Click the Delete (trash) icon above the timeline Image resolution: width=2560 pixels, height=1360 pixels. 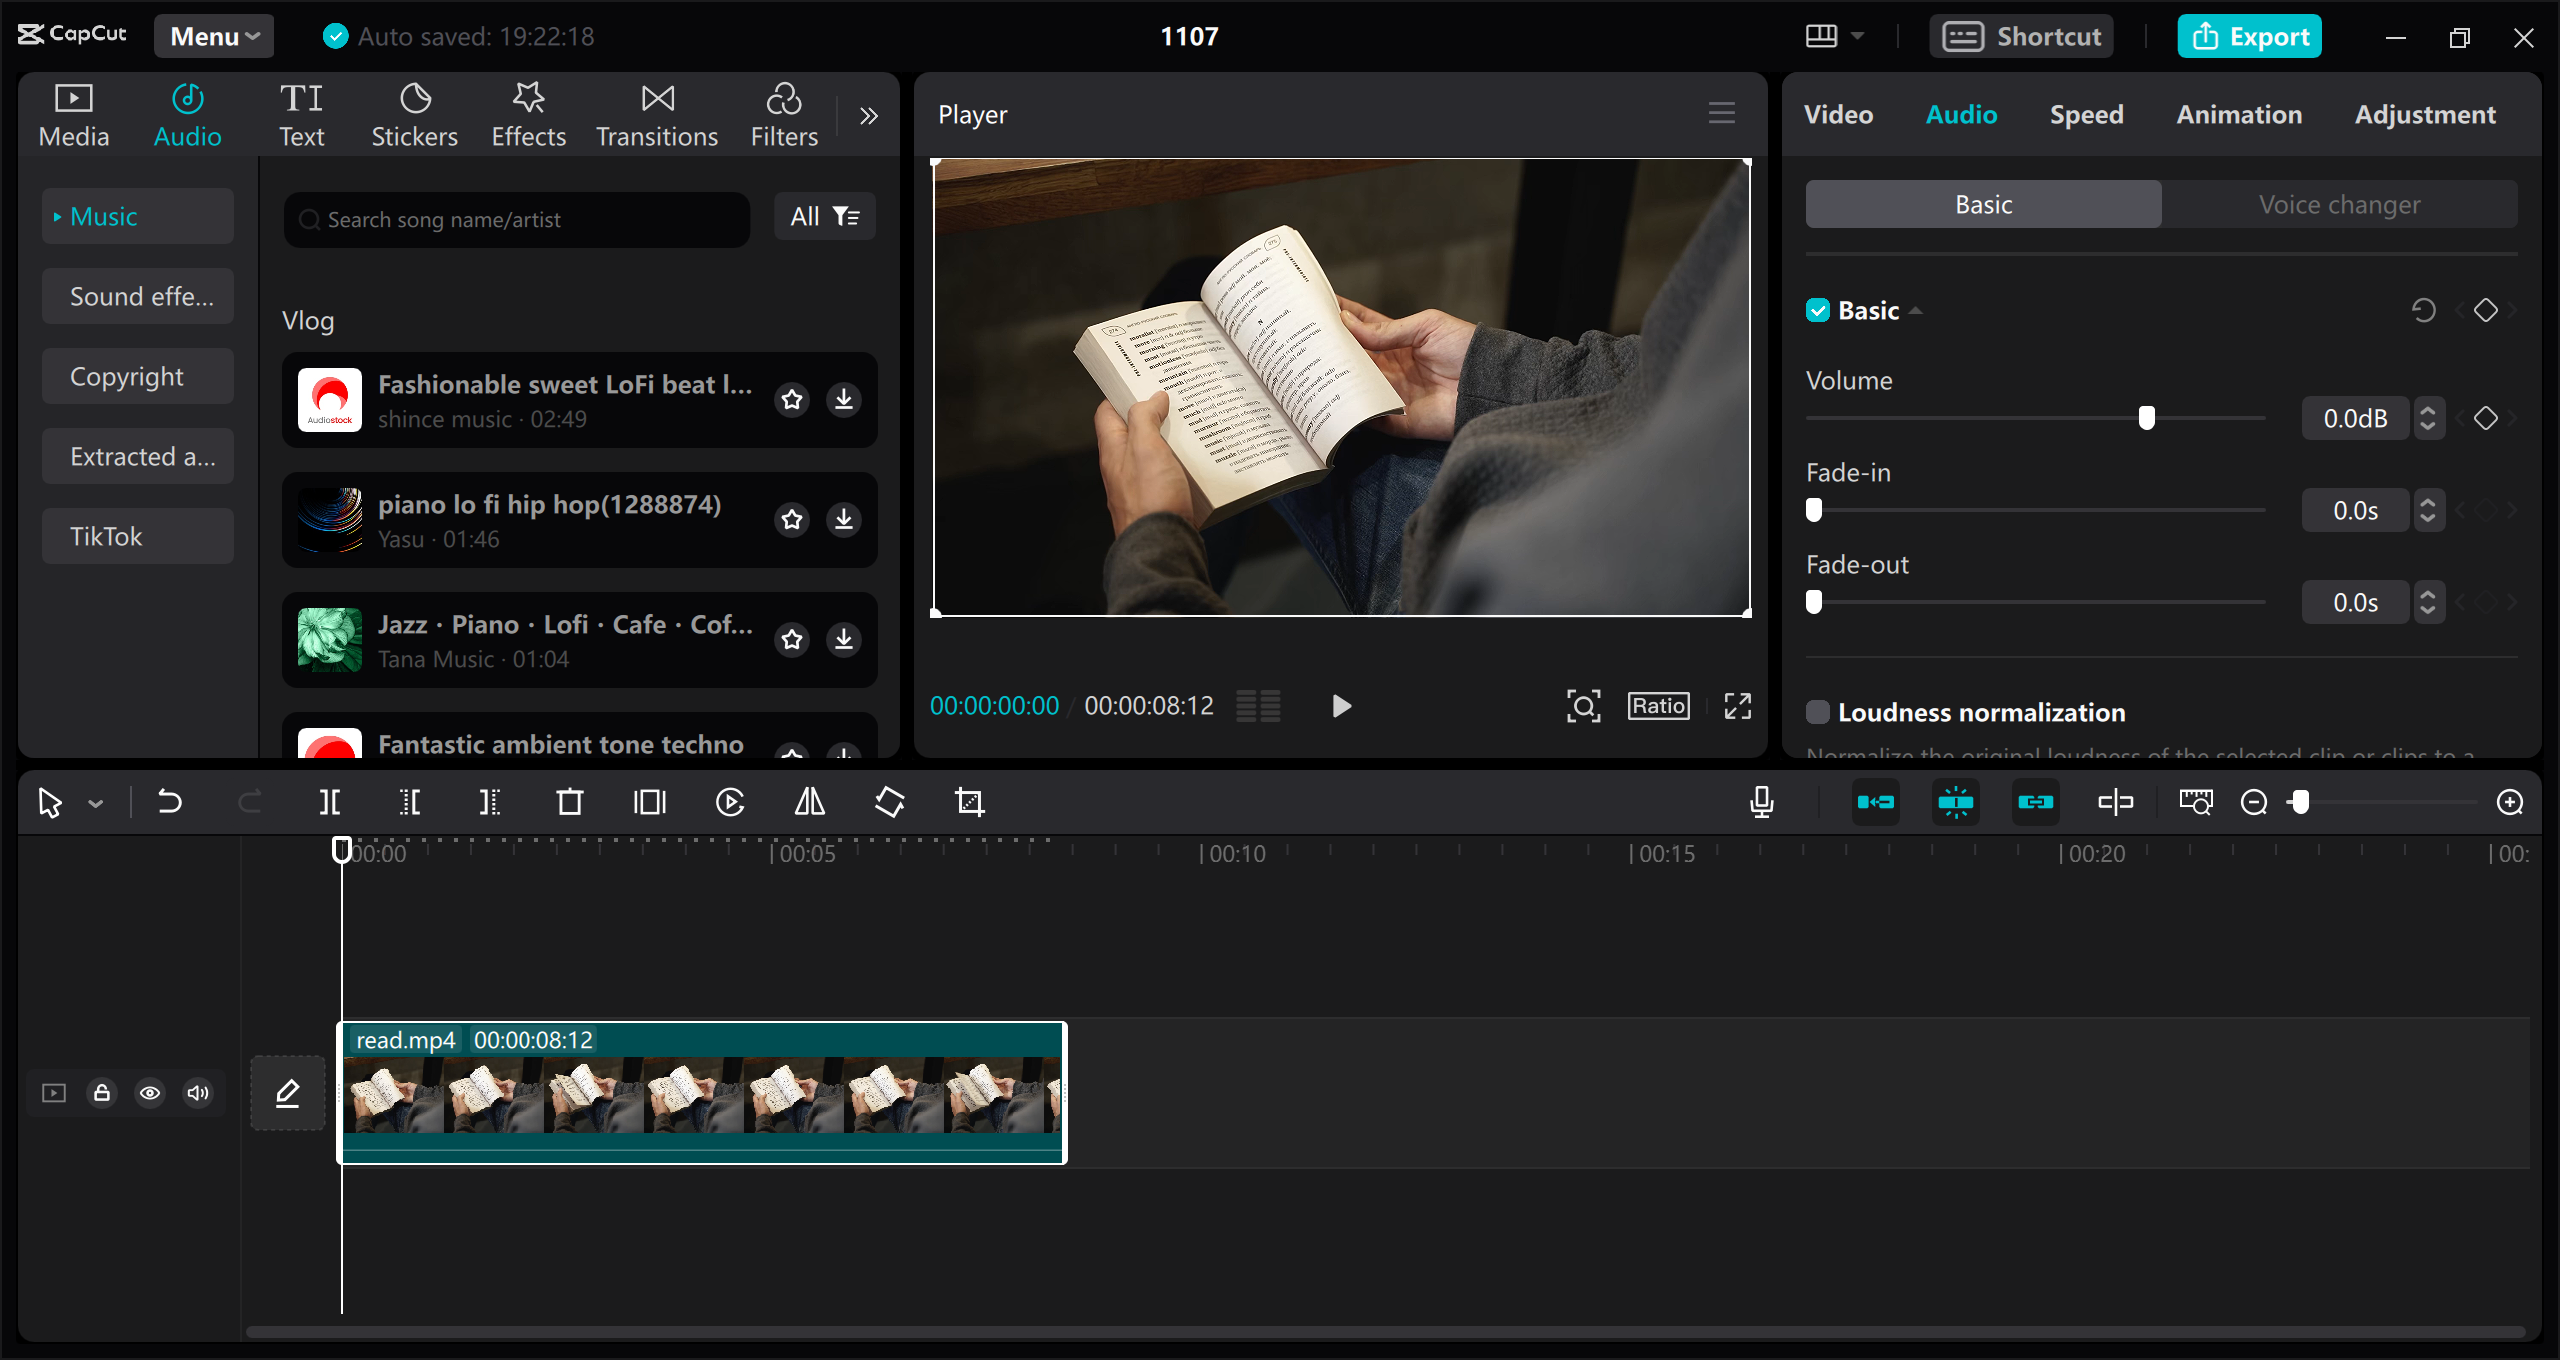(x=569, y=801)
